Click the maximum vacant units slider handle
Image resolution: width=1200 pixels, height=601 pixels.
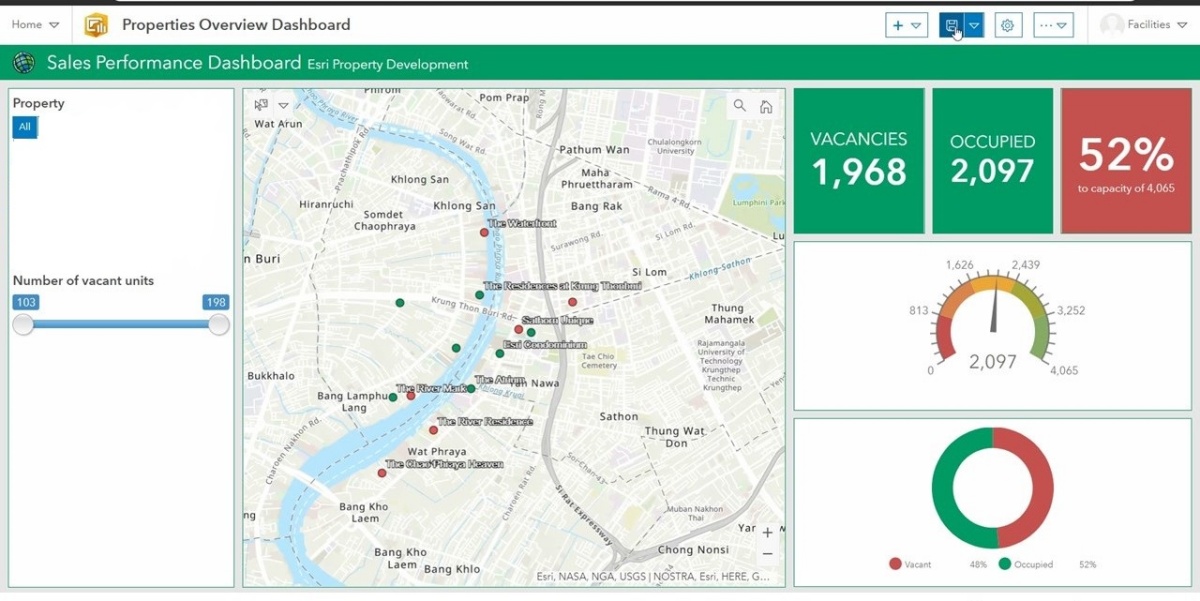click(x=218, y=324)
